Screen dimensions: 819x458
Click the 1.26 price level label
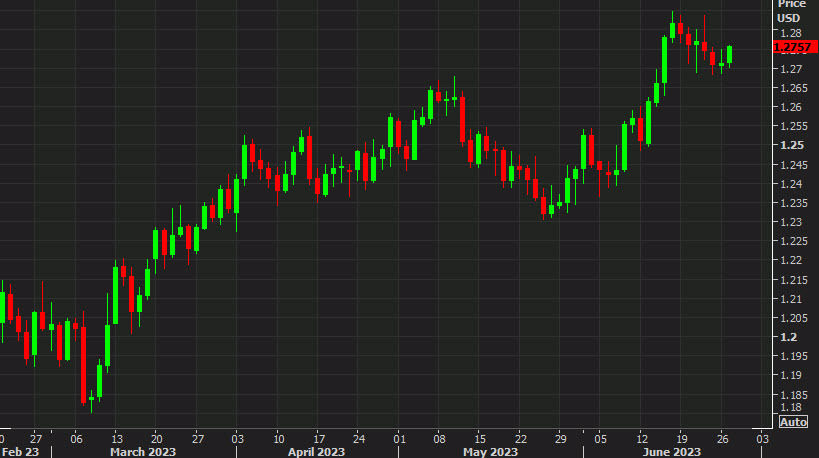(791, 107)
